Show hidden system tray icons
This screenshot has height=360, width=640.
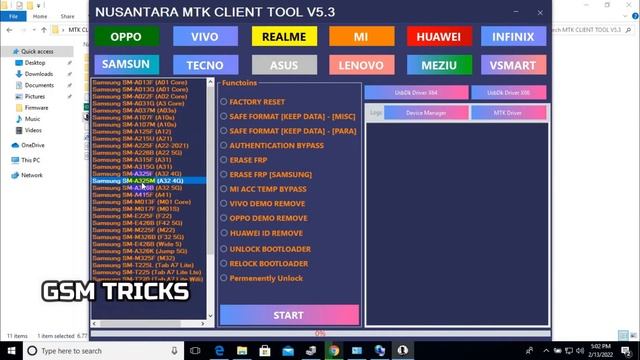click(x=546, y=351)
